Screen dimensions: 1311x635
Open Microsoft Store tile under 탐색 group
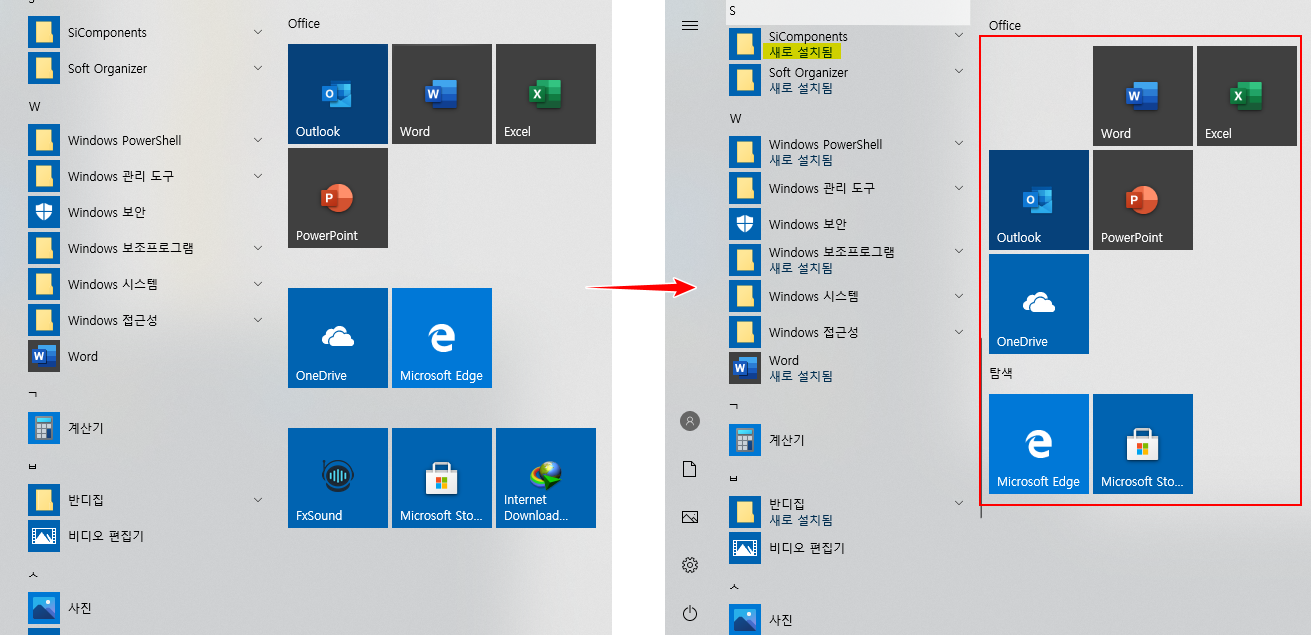pos(1143,444)
